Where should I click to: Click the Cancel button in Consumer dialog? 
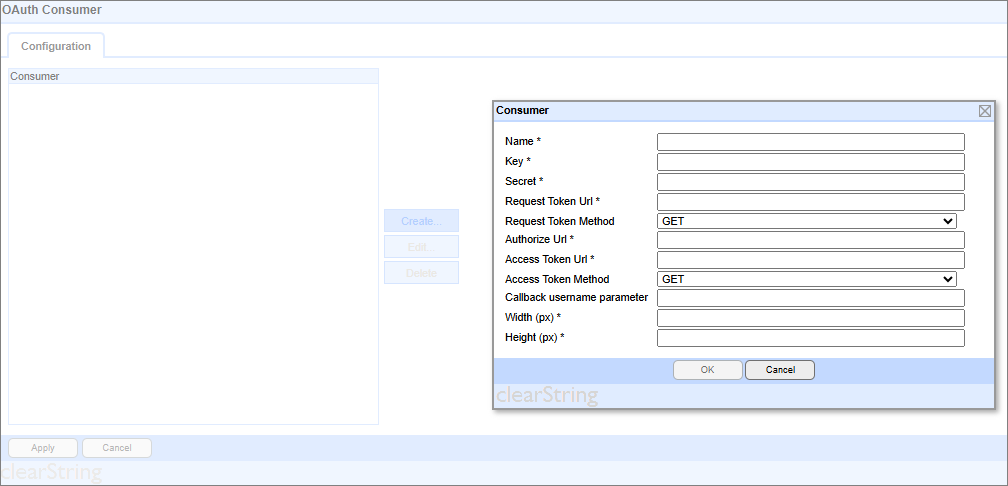(779, 370)
